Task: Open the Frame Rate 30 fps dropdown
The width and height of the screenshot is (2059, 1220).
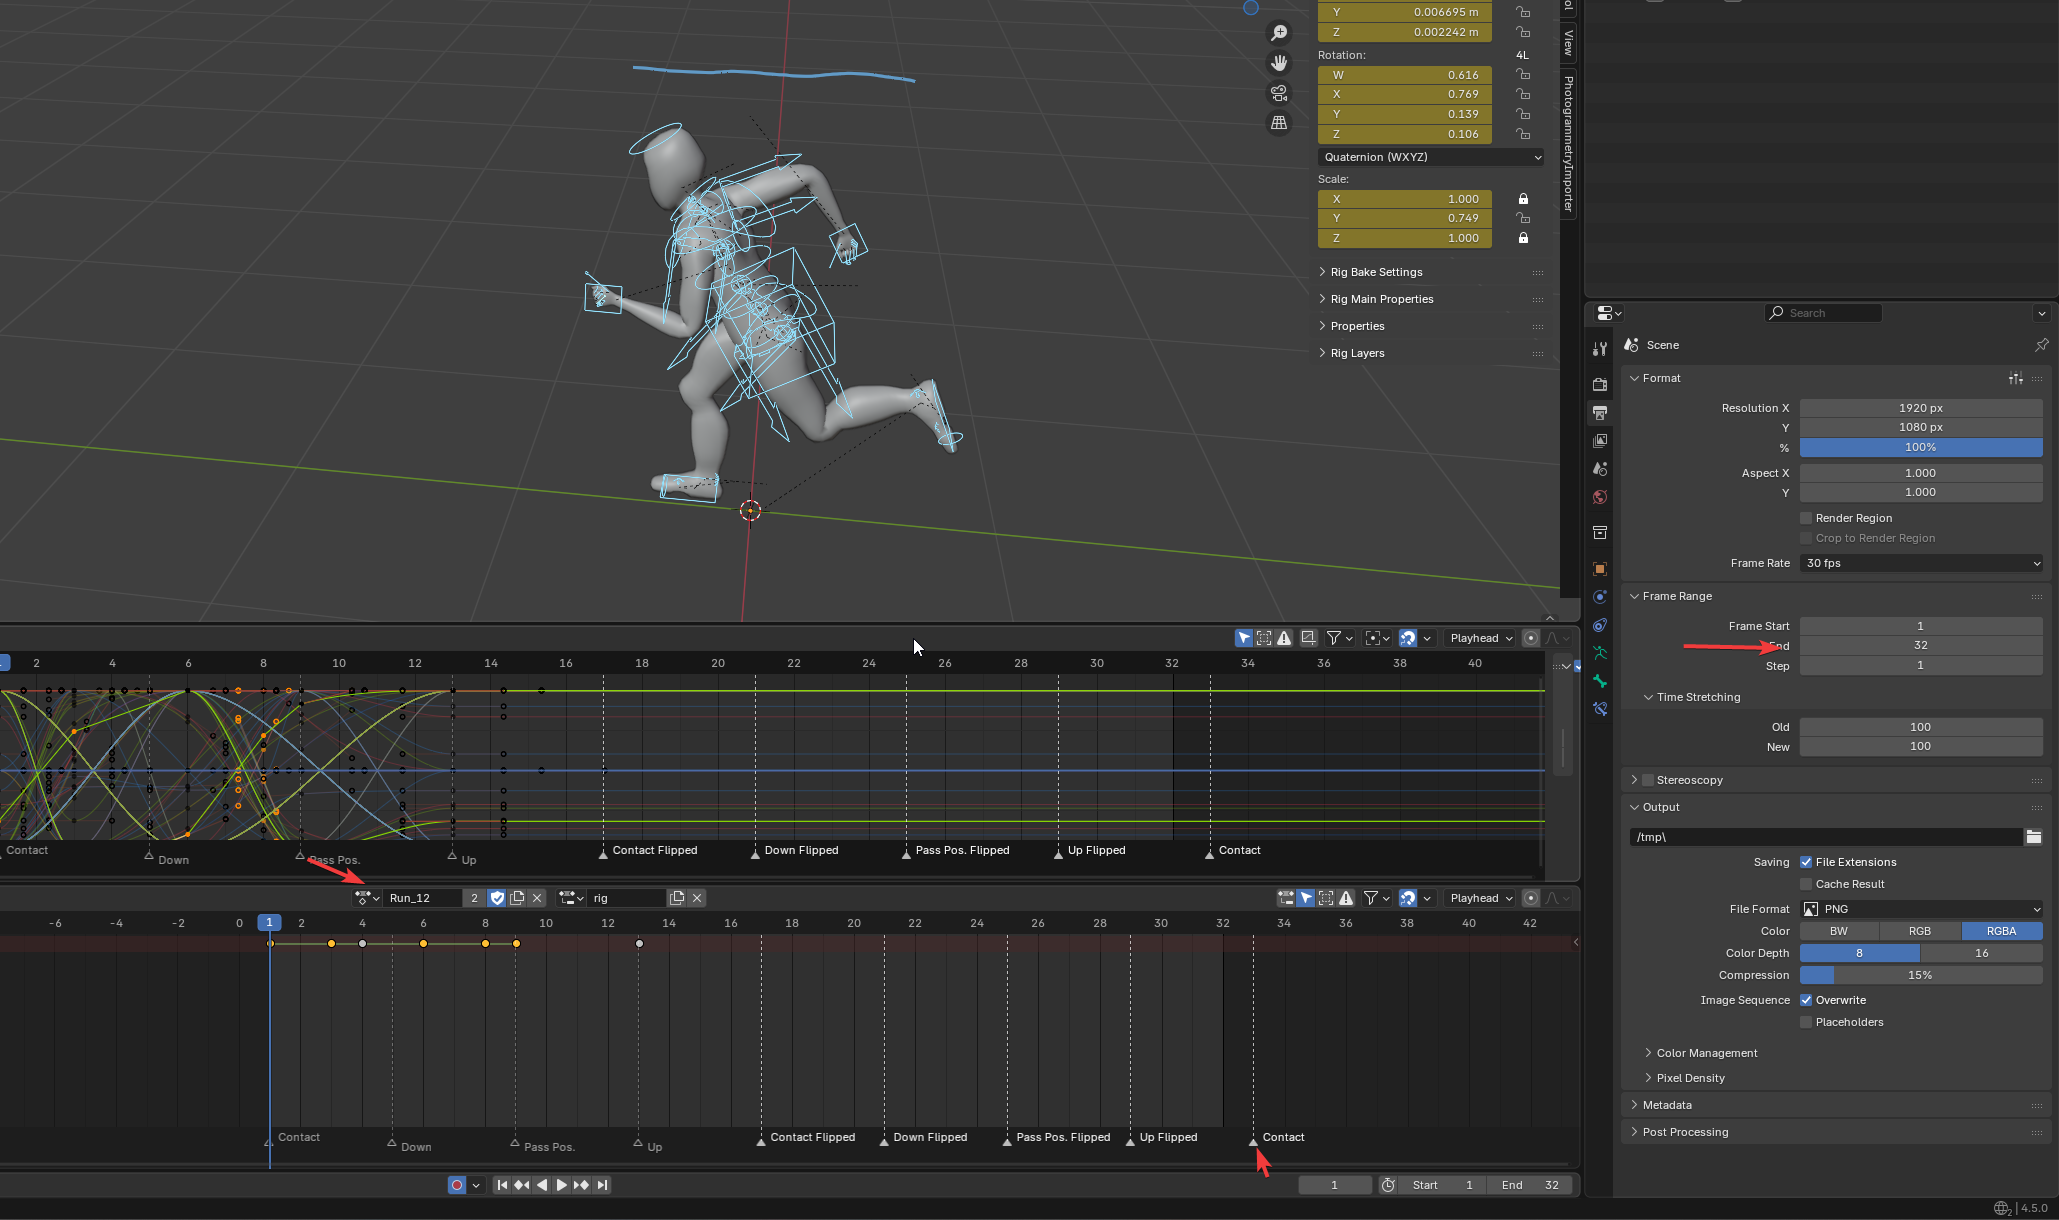Action: tap(1920, 563)
